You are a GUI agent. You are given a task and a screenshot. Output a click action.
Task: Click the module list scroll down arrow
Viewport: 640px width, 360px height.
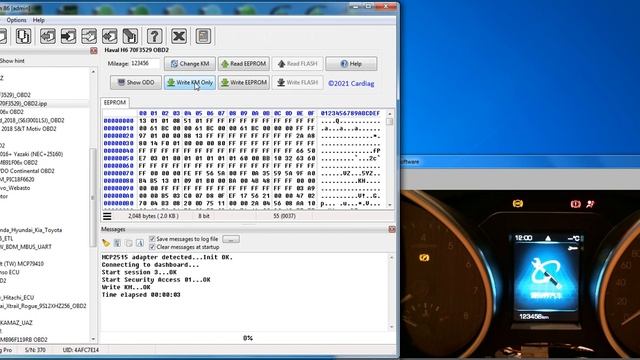point(93,339)
